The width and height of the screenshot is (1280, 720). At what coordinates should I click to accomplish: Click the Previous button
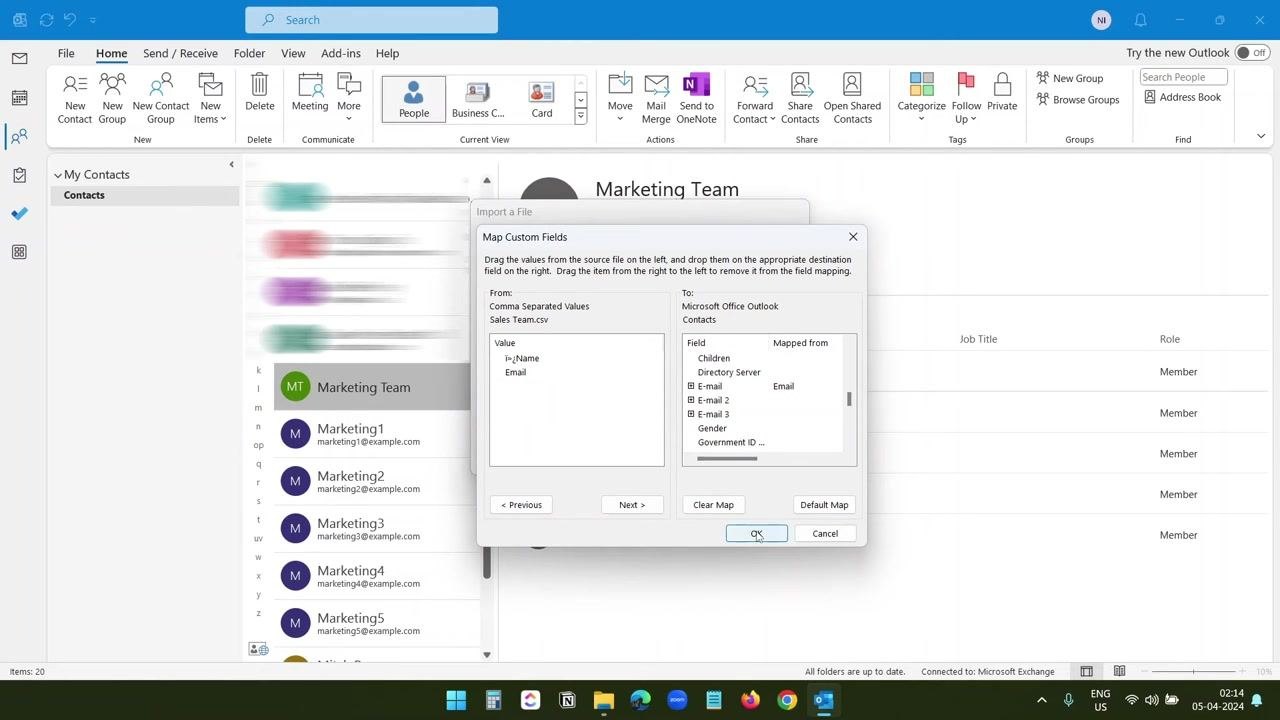[521, 505]
